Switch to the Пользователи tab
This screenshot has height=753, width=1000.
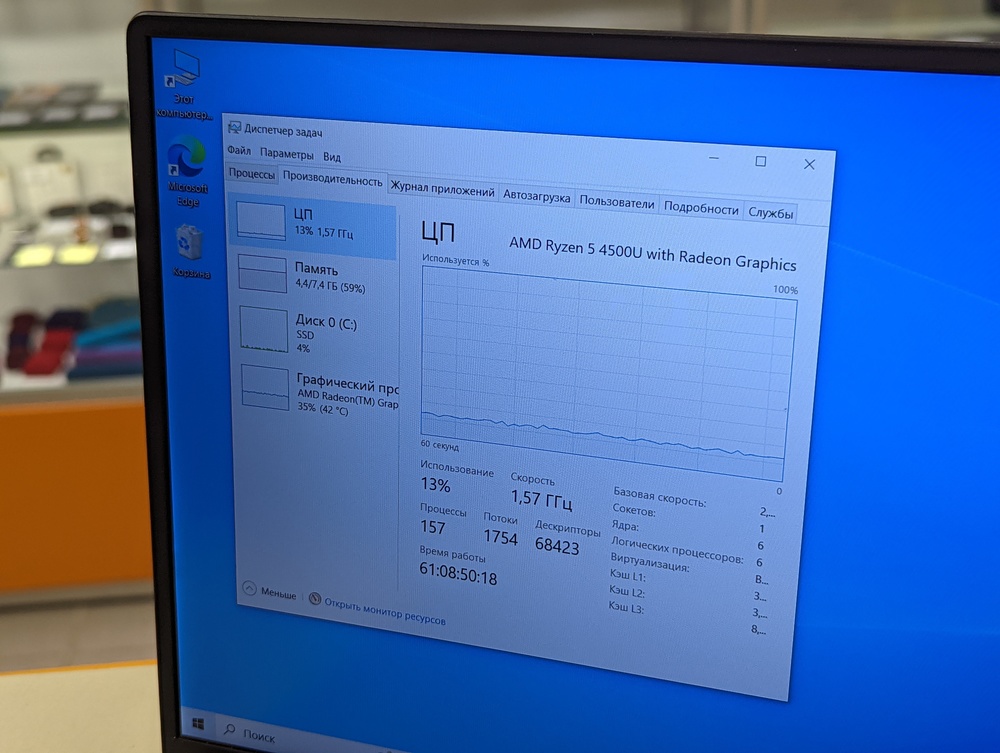(x=617, y=202)
